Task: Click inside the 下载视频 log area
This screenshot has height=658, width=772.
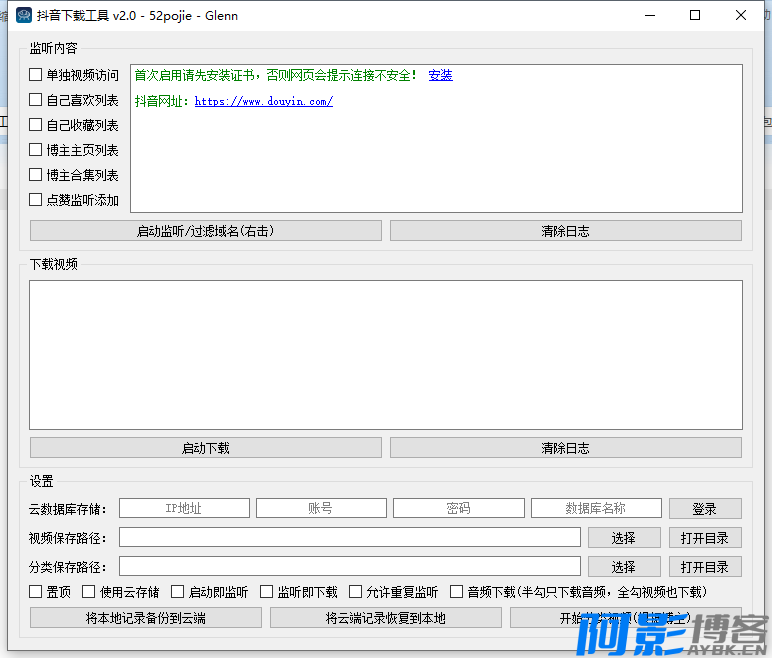Action: [x=386, y=355]
